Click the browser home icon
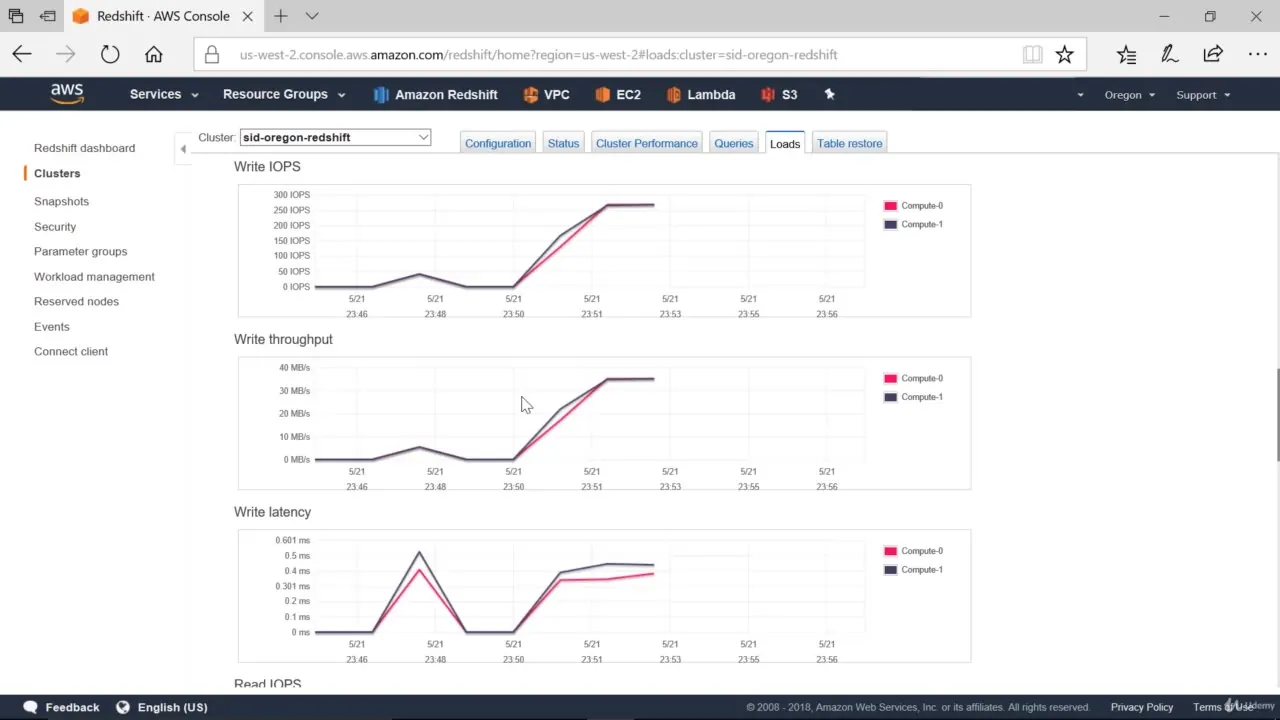Image resolution: width=1280 pixels, height=720 pixels. pos(153,55)
